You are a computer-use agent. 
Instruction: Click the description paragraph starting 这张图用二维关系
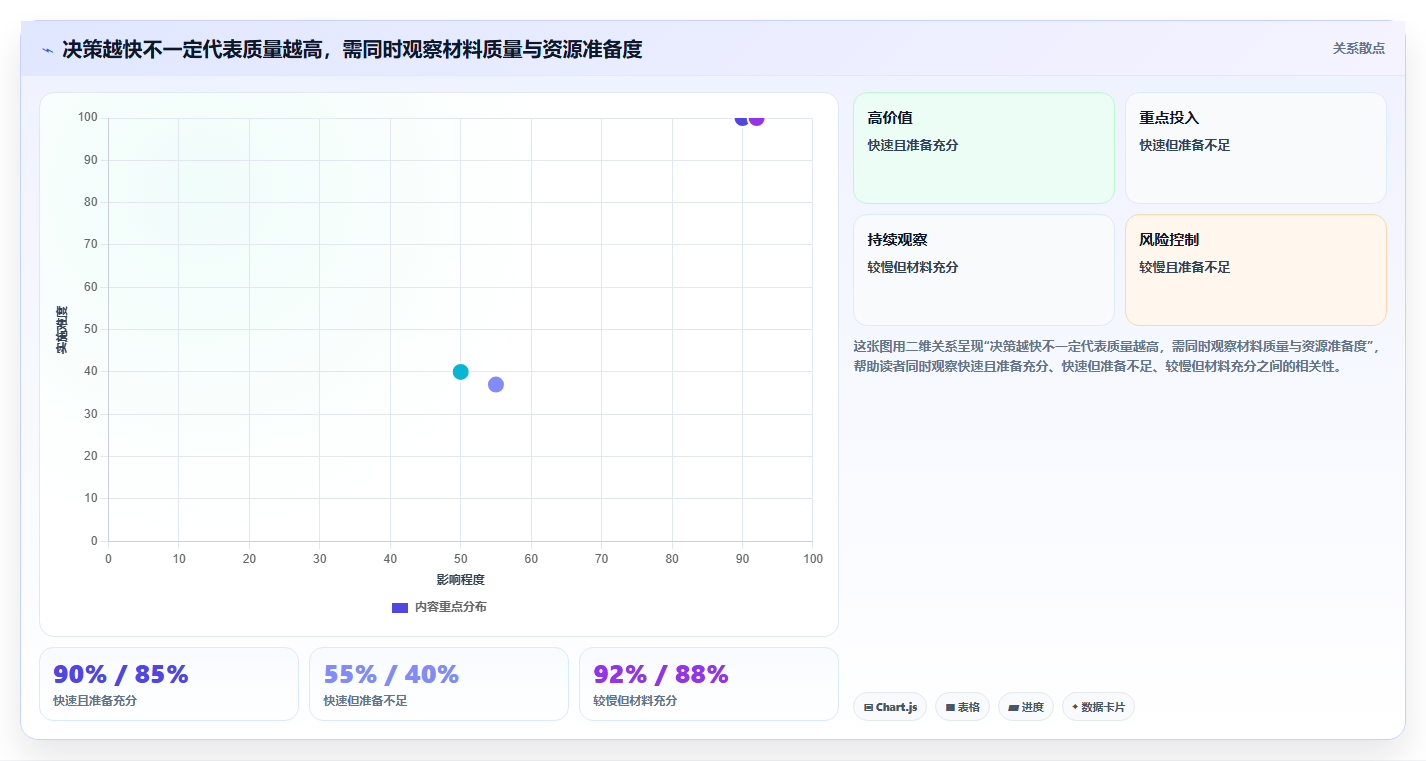pos(1117,356)
